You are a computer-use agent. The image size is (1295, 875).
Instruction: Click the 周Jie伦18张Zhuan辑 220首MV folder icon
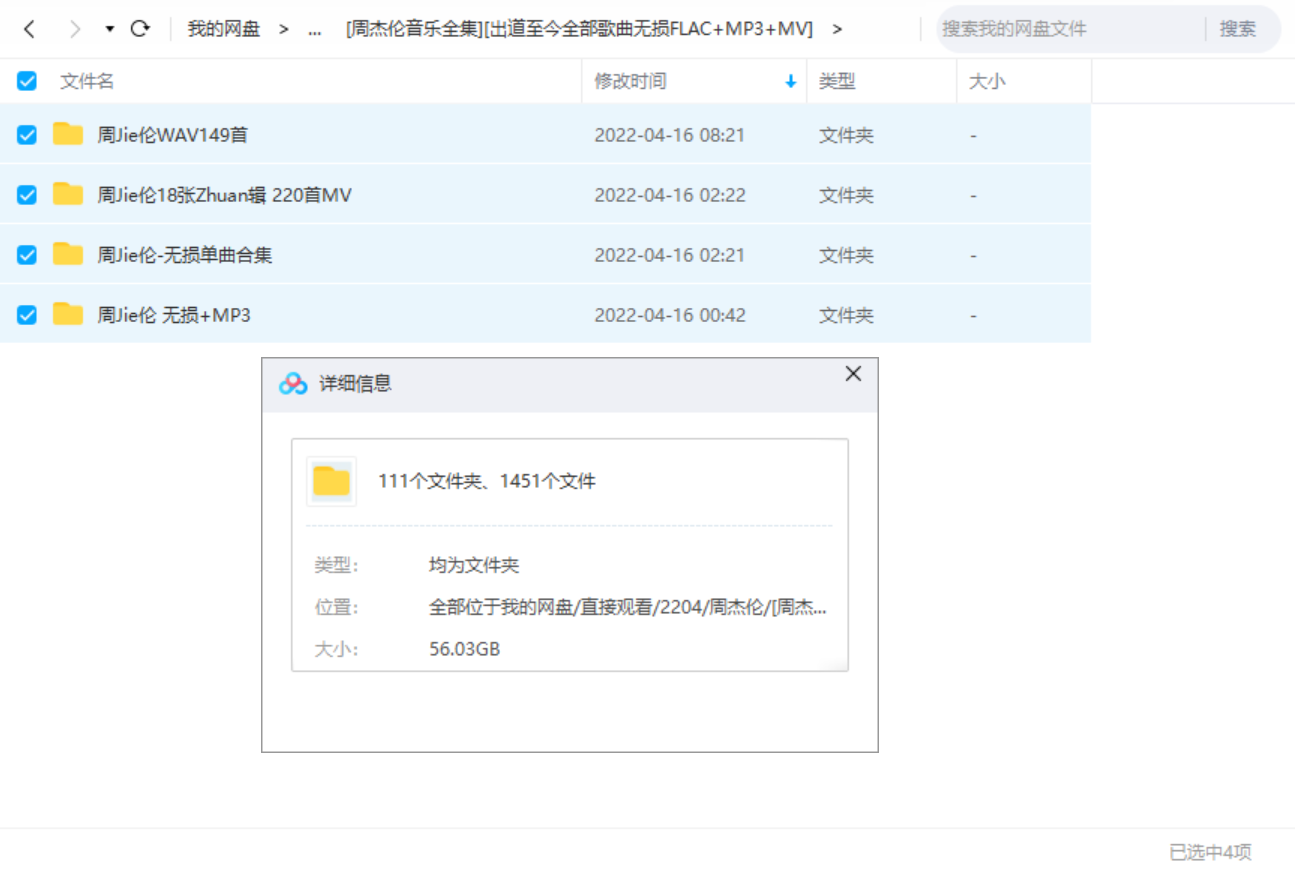68,194
